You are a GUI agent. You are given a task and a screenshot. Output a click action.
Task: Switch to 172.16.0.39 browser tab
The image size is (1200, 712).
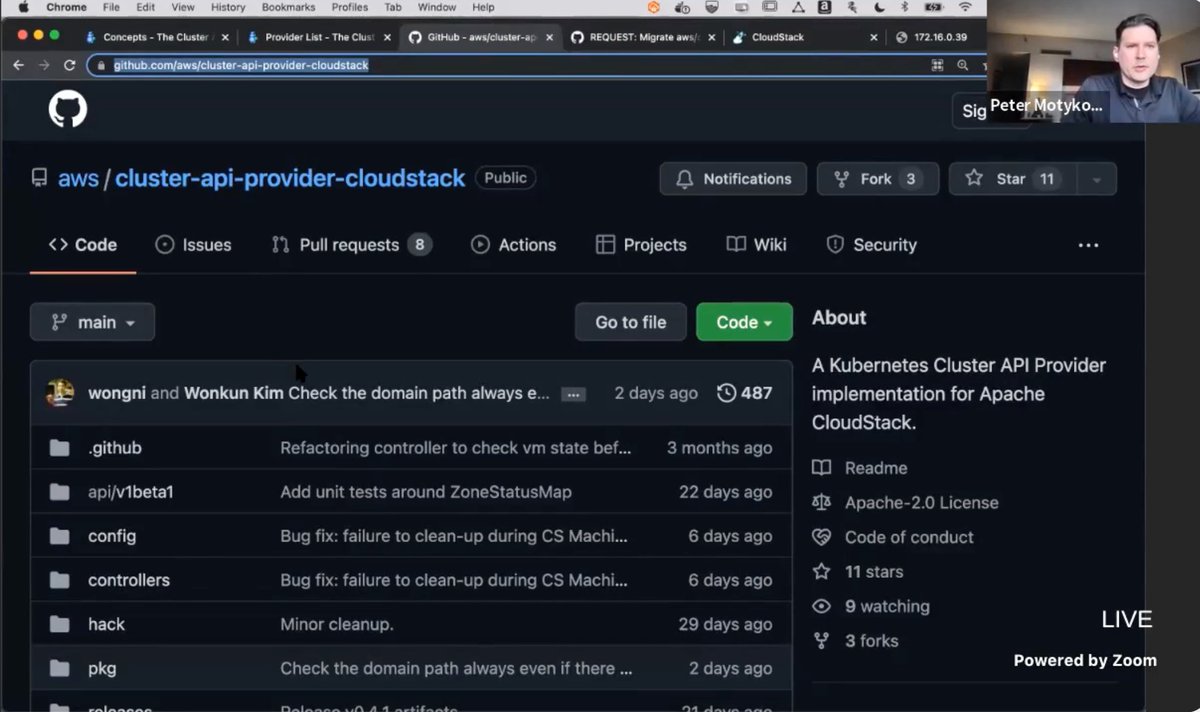(x=938, y=37)
